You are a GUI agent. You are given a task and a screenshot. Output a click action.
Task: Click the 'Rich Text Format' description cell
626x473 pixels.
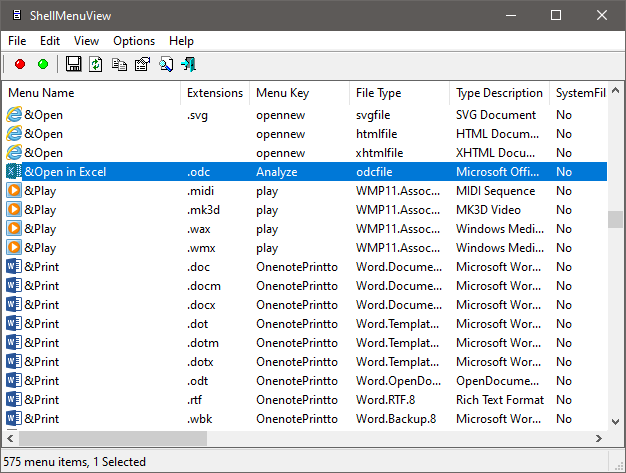click(x=500, y=400)
